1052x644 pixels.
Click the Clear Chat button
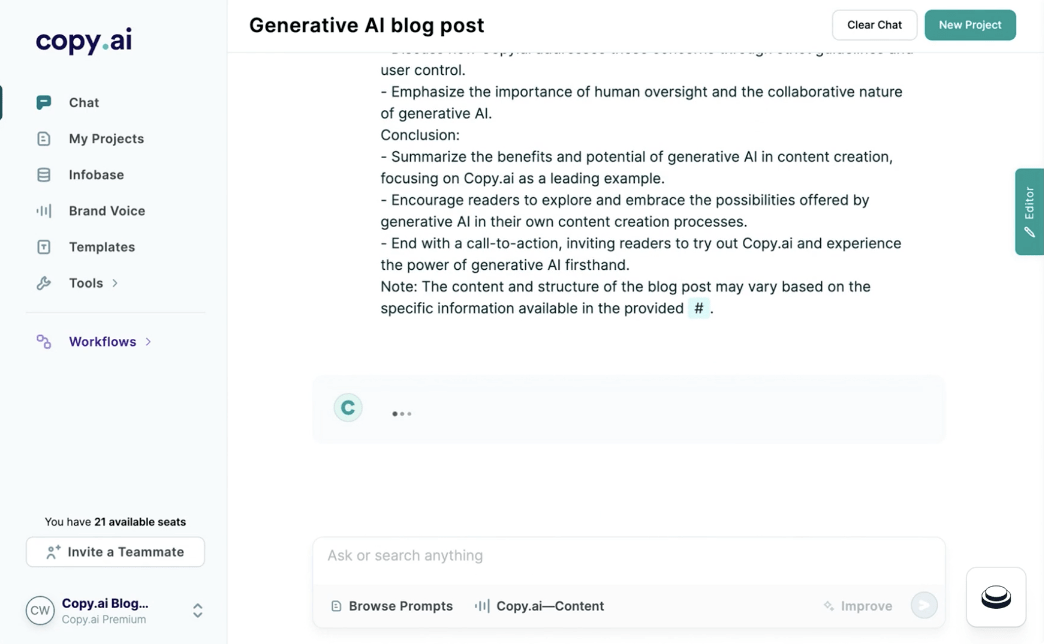[x=874, y=25]
